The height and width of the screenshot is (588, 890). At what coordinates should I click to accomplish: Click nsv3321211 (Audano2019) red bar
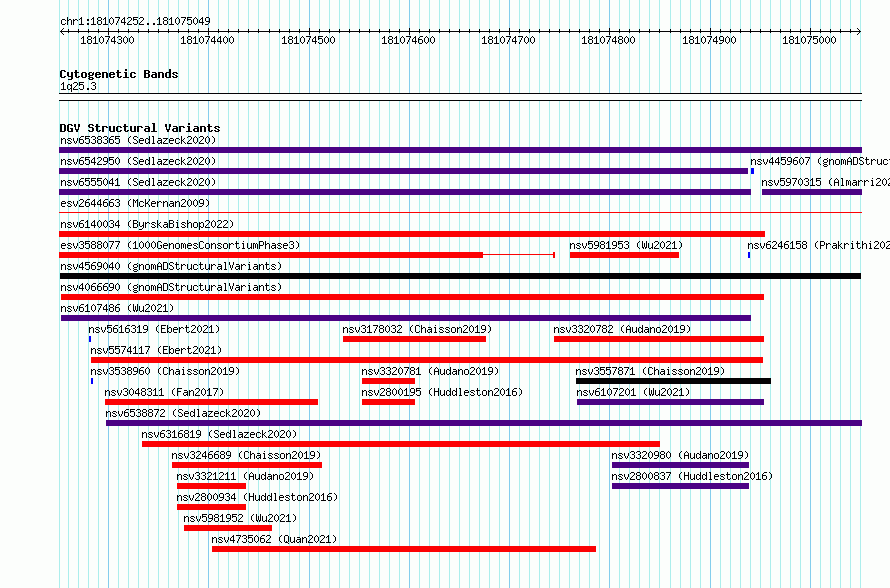pyautogui.click(x=211, y=486)
